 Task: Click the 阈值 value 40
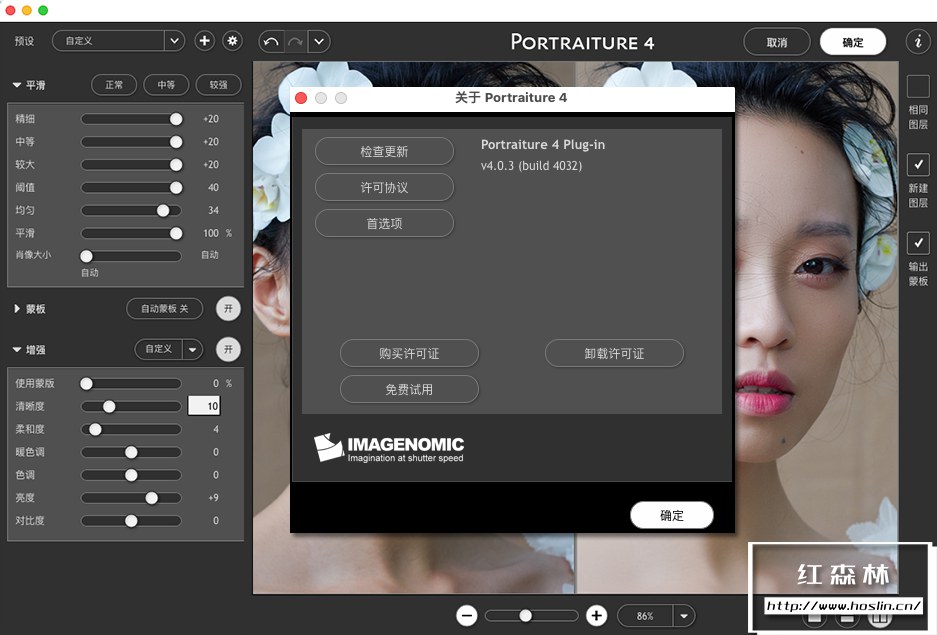(213, 188)
